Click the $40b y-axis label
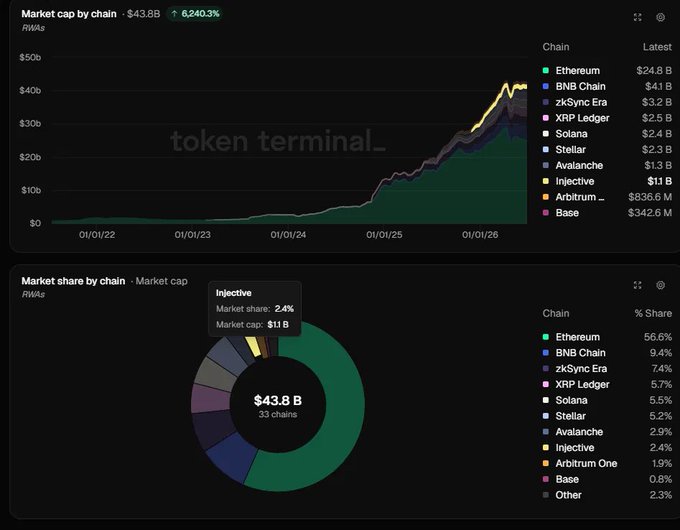The image size is (680, 530). click(x=30, y=90)
